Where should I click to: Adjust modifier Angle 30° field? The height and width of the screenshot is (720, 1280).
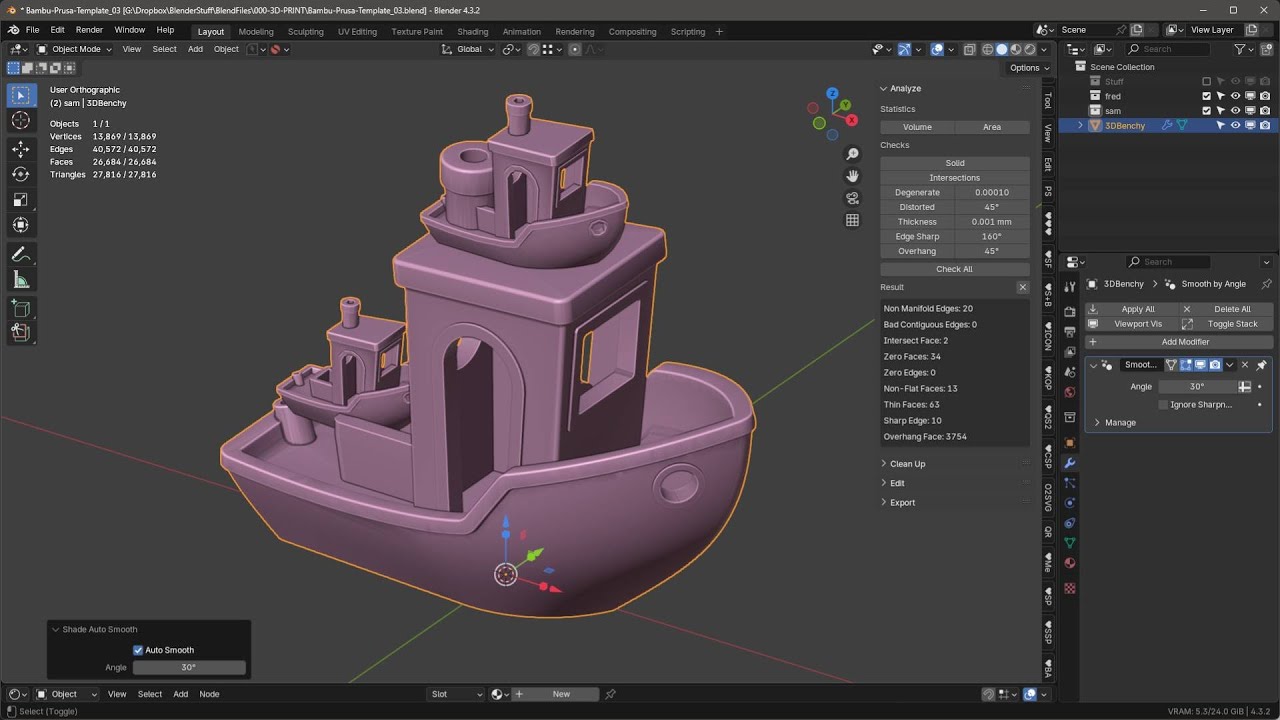(x=1197, y=386)
